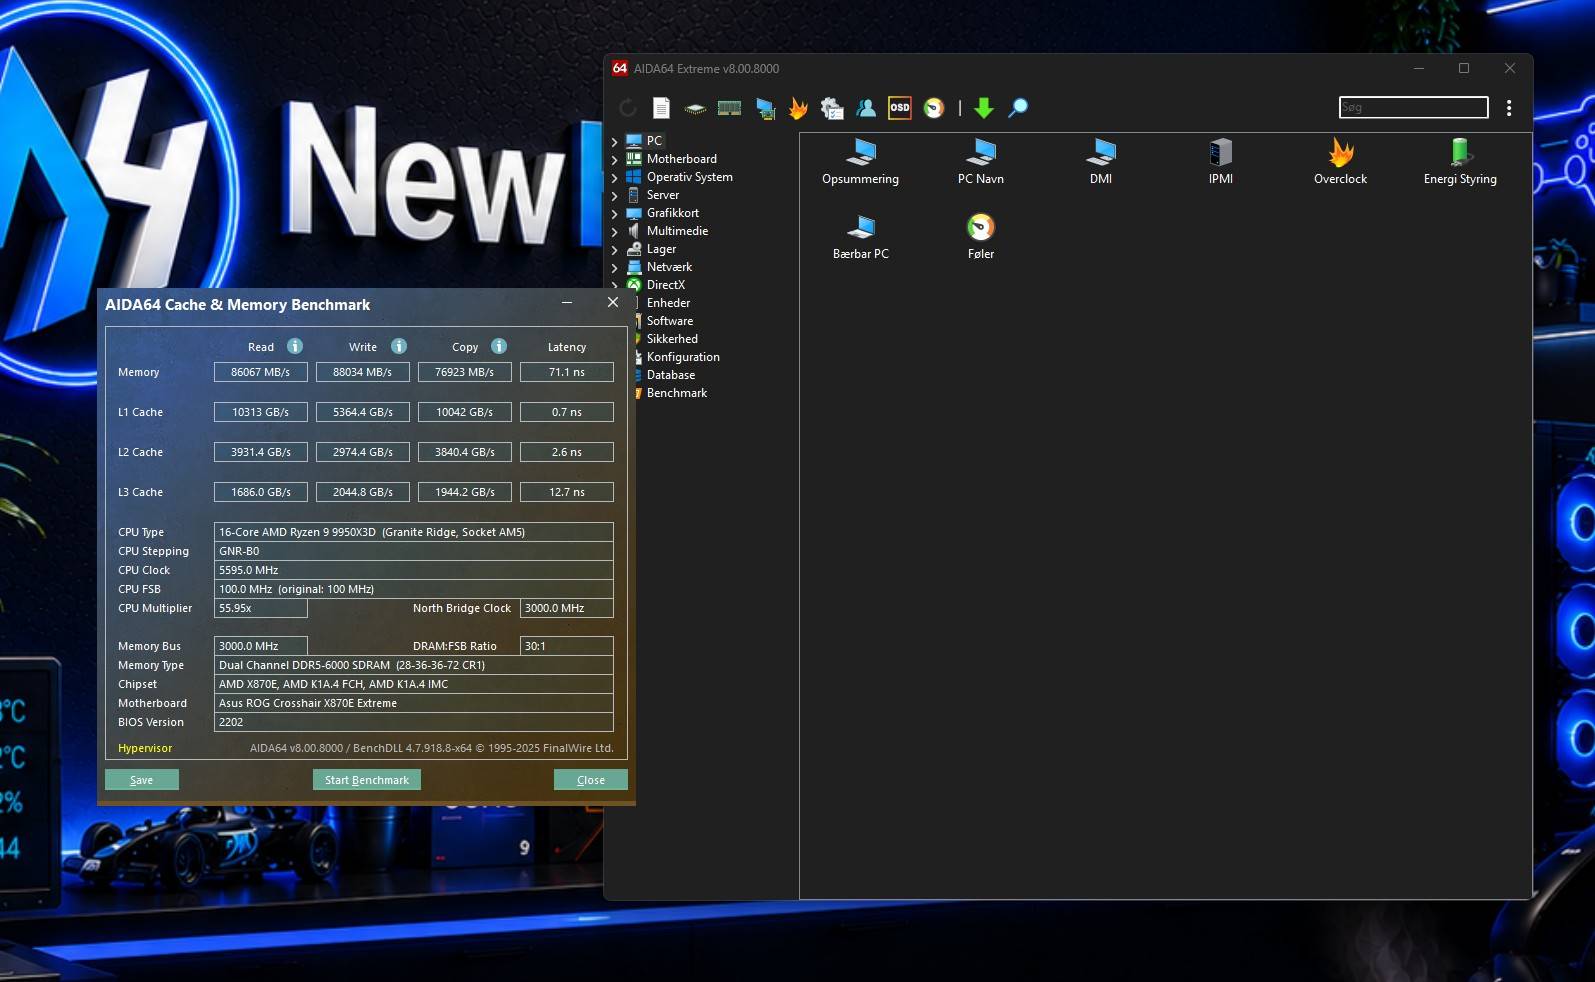Open the three-dot menu in AIDA64
Image resolution: width=1595 pixels, height=982 pixels.
point(1509,108)
